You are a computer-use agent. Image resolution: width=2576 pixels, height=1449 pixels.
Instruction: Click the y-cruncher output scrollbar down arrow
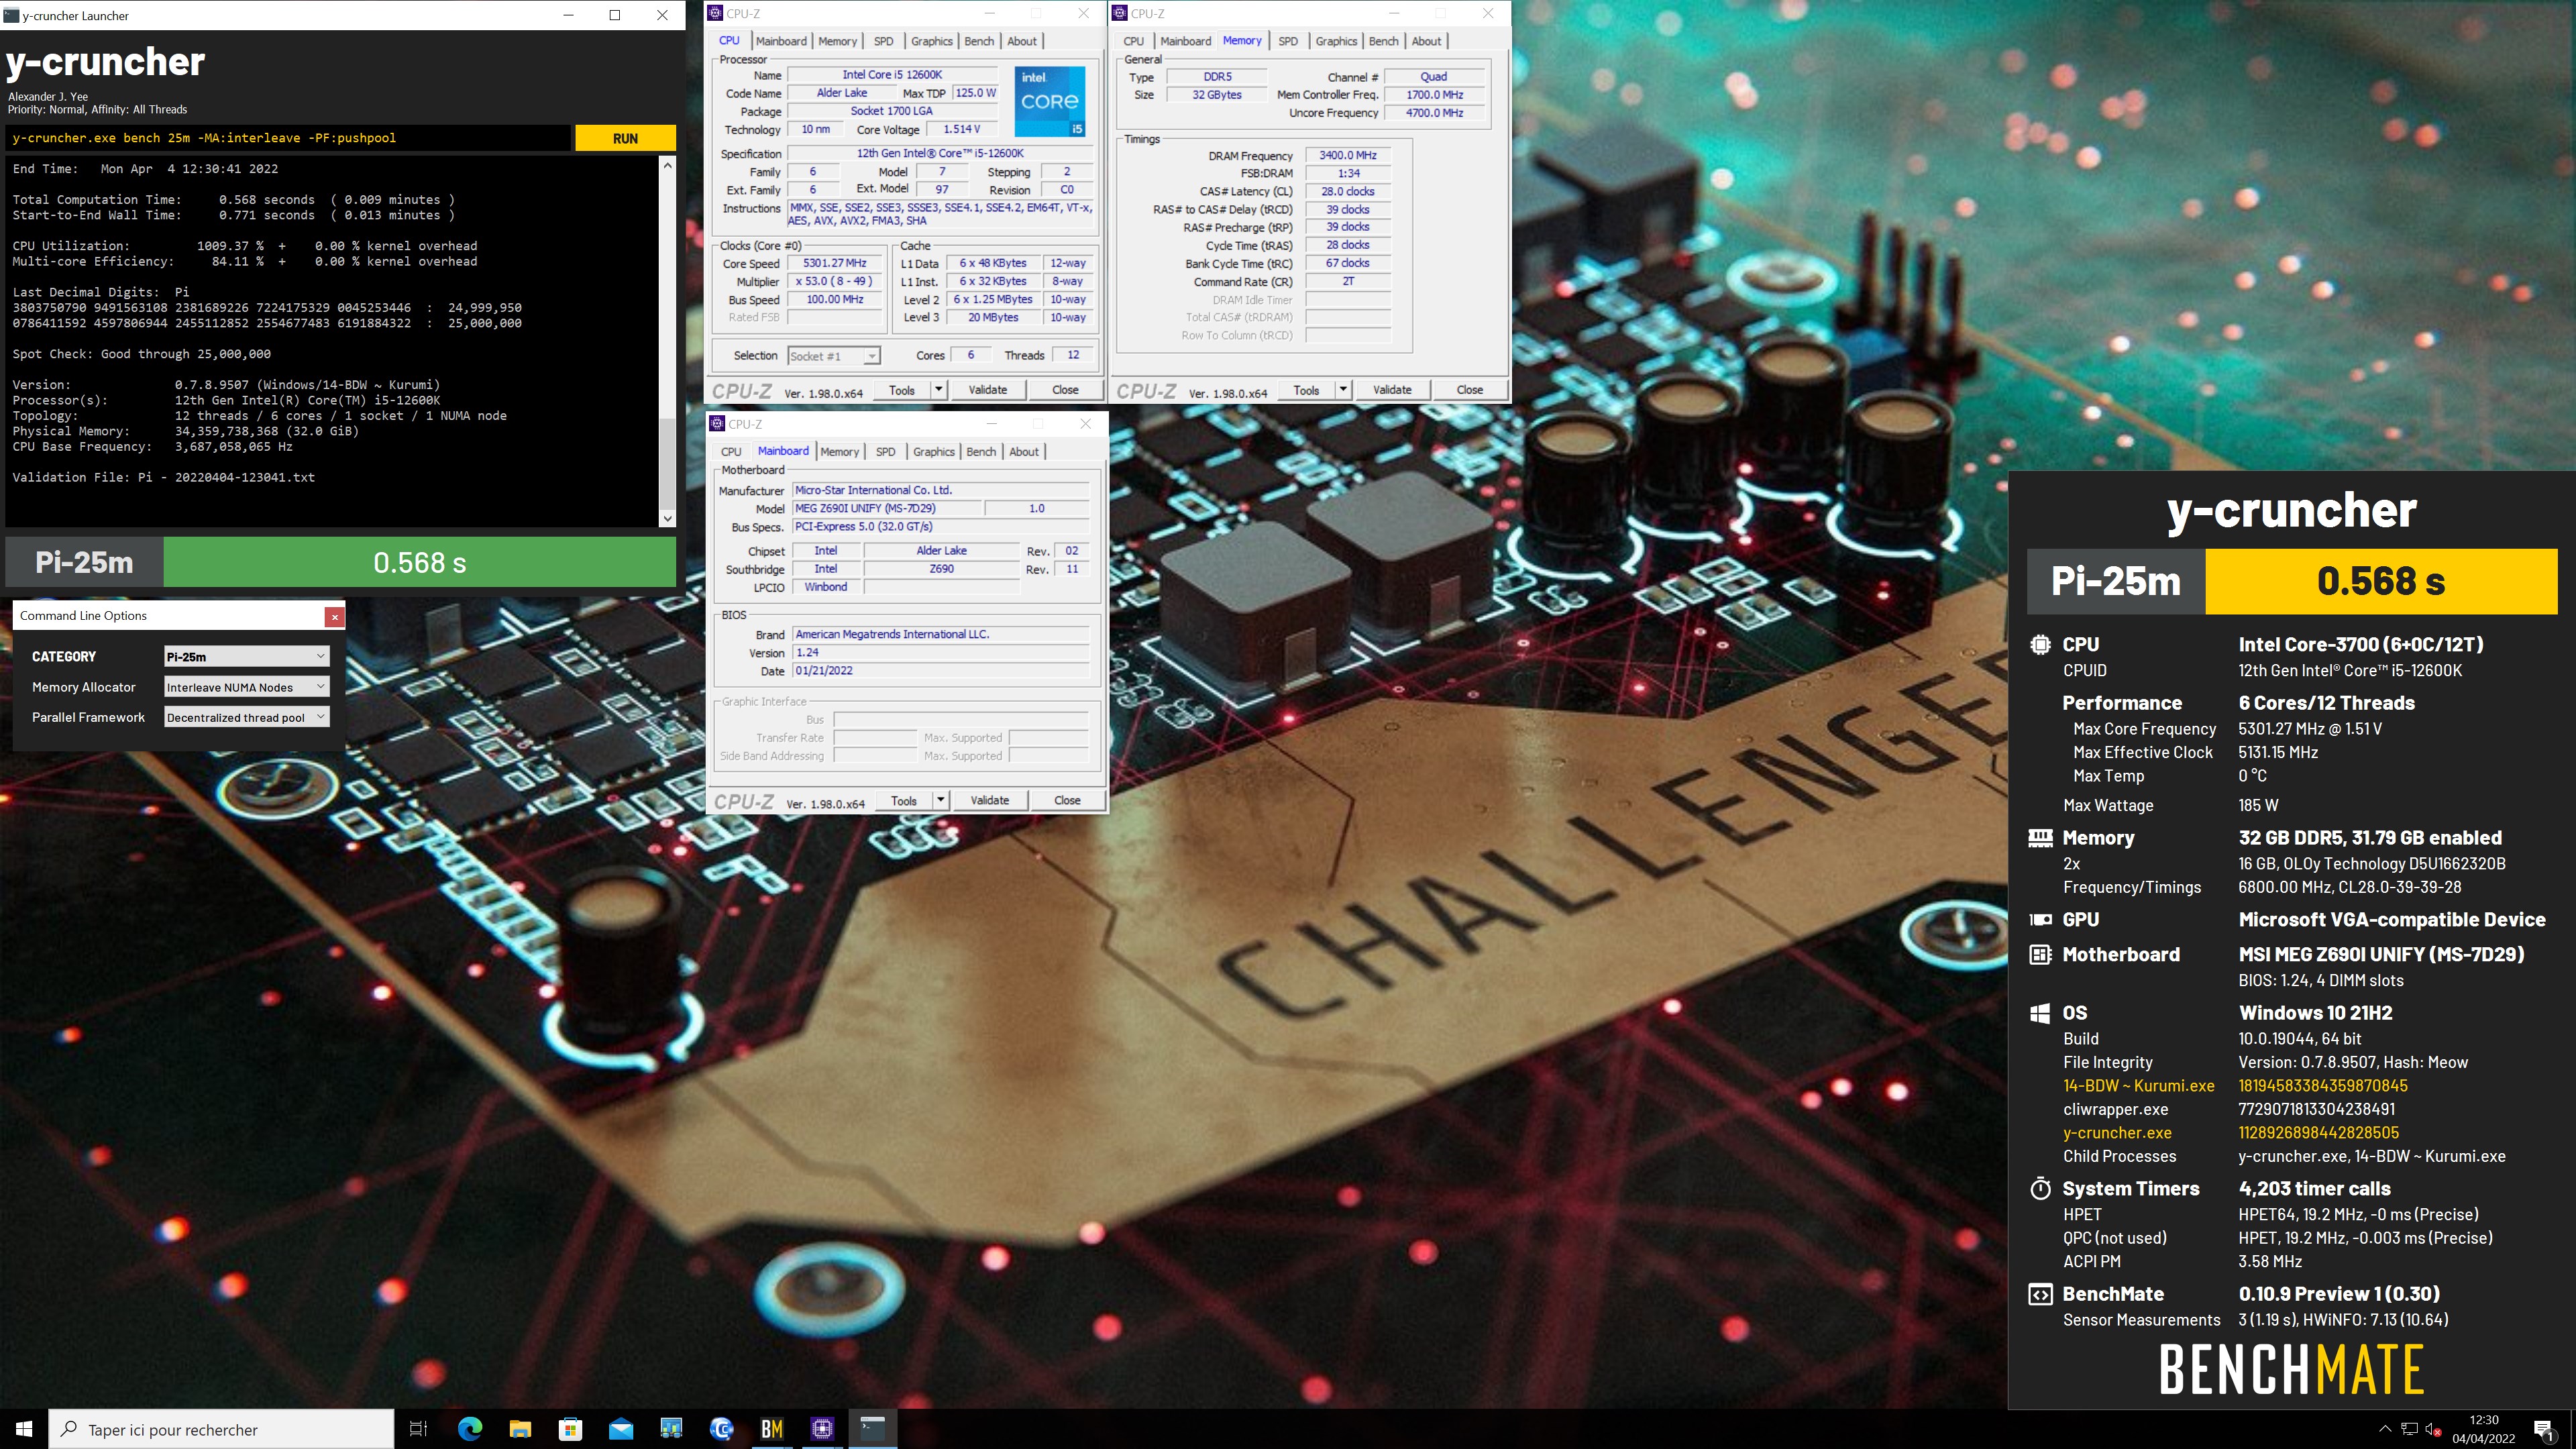coord(668,518)
